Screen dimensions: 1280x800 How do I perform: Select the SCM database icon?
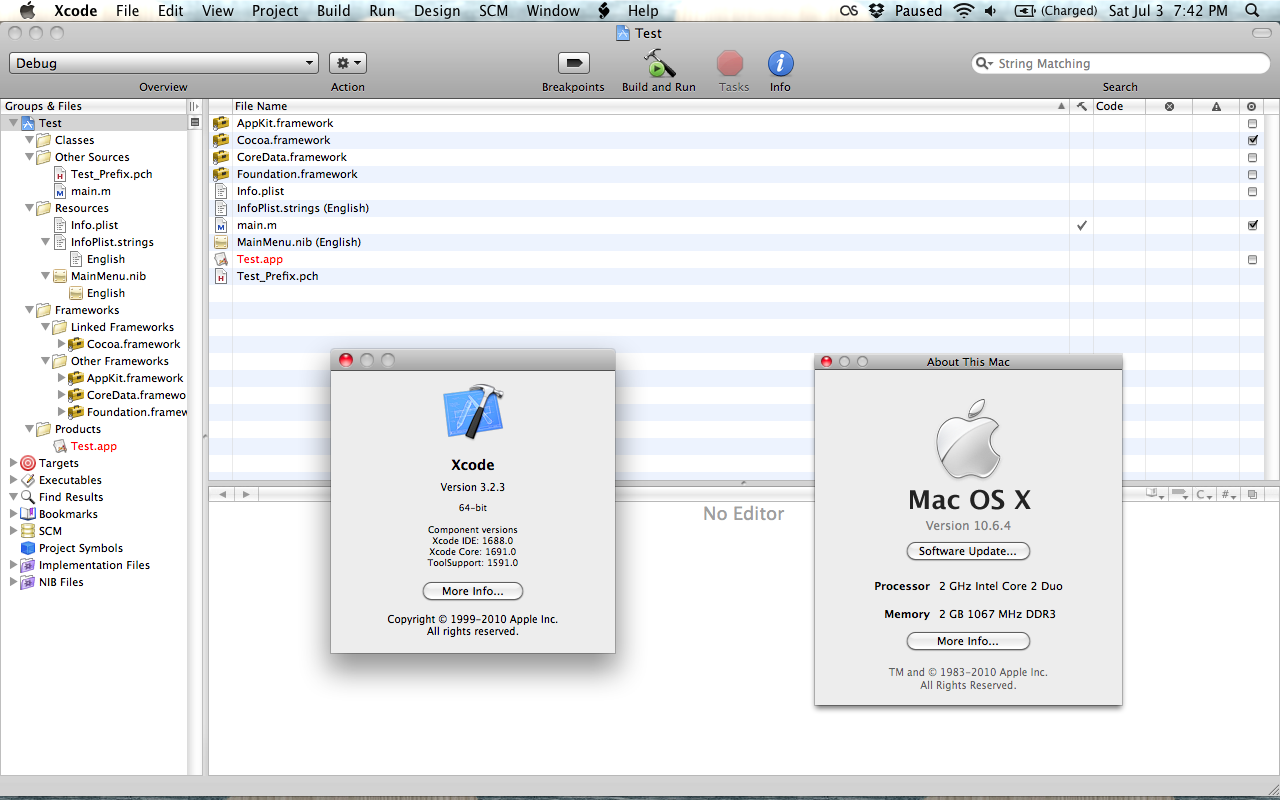click(28, 531)
